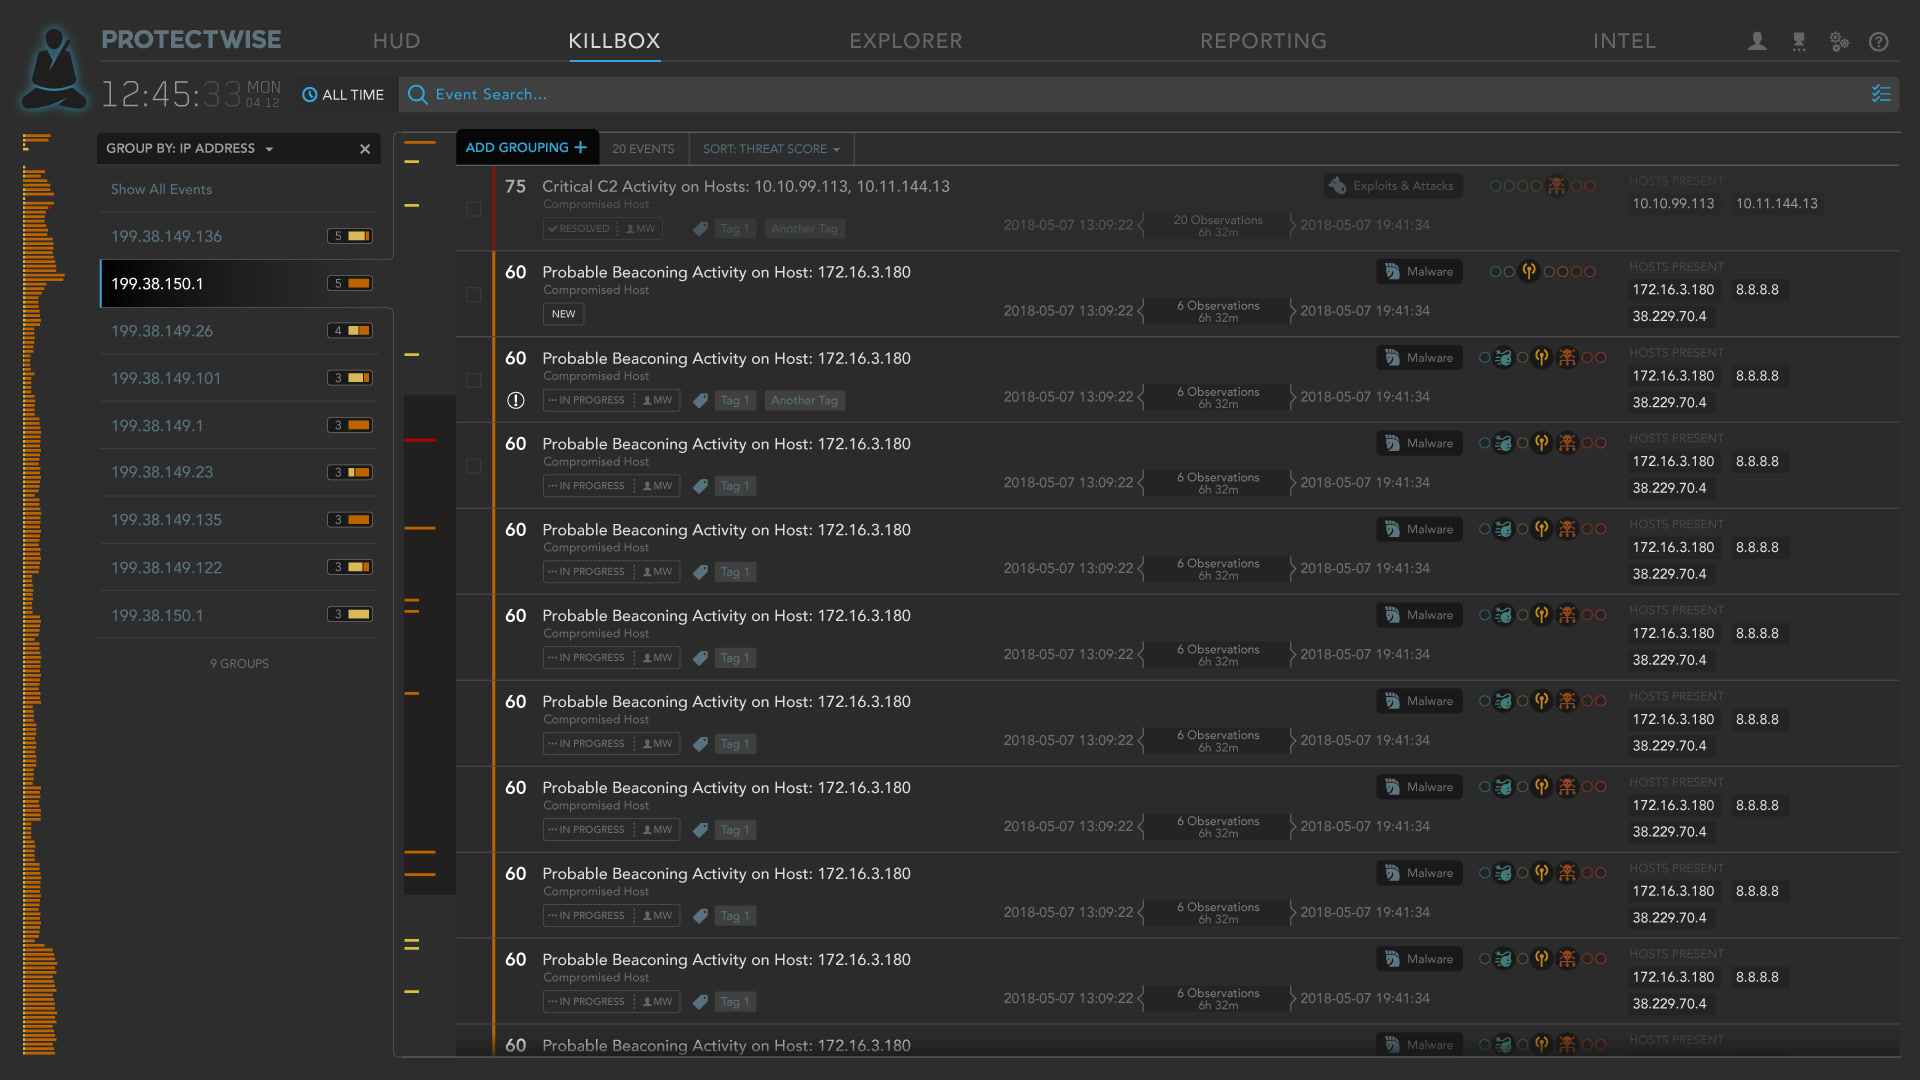
Task: Click the Exploits & Attacks category badge
Action: [x=1393, y=186]
